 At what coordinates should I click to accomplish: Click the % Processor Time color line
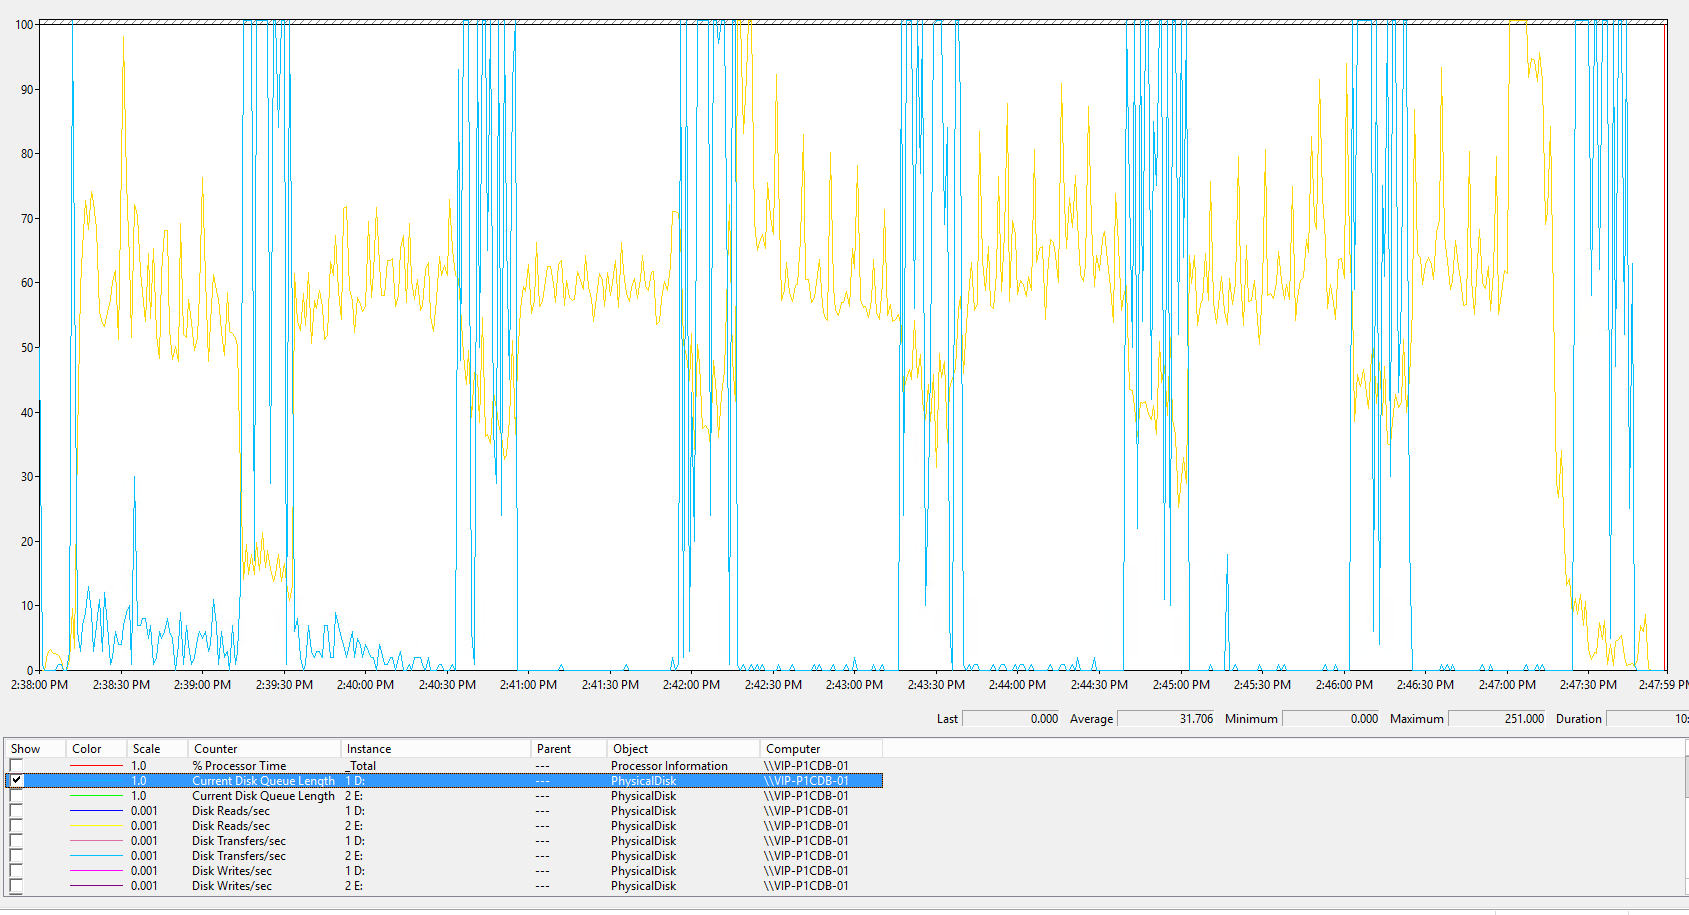pyautogui.click(x=96, y=766)
